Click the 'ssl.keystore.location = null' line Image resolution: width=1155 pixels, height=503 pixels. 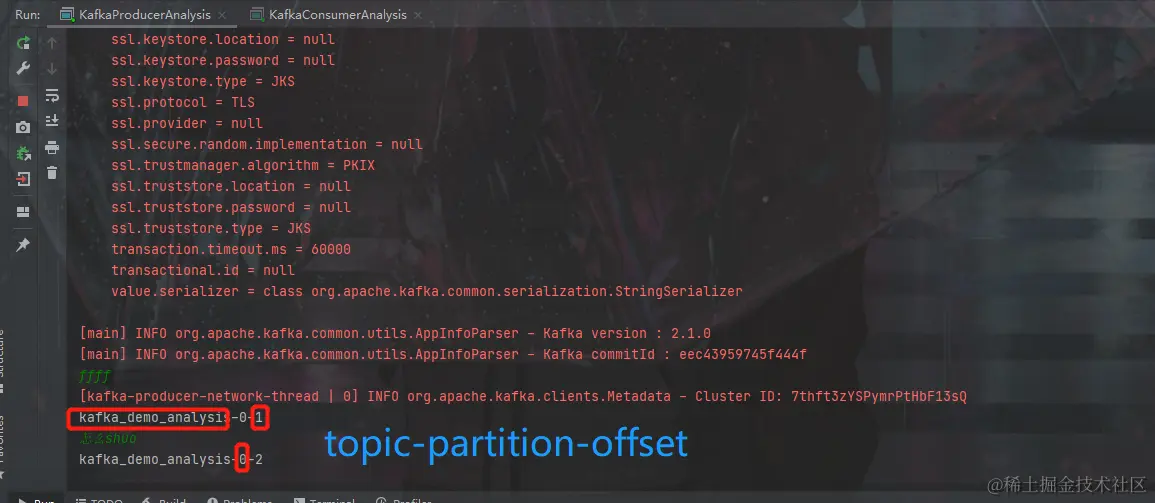pos(222,39)
